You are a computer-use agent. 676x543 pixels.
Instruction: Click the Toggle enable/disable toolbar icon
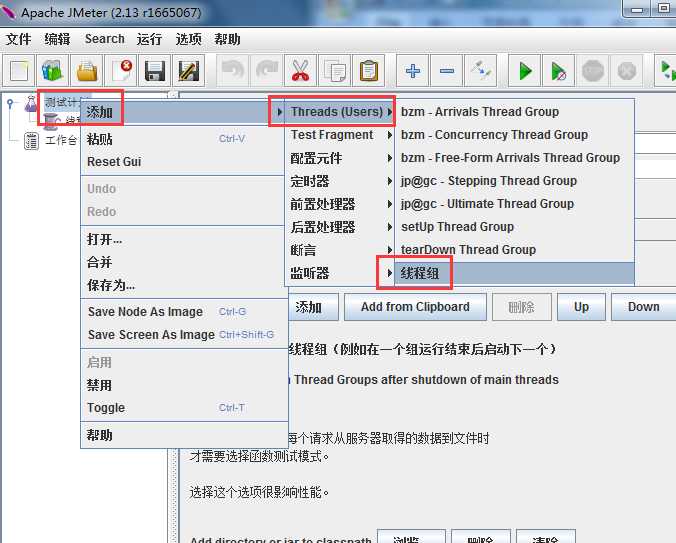point(481,71)
